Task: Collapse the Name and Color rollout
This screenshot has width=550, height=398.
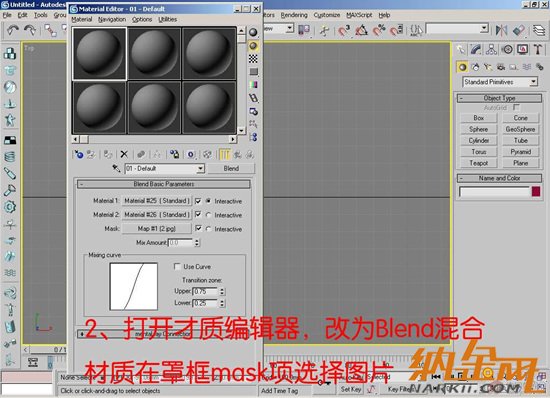Action: click(499, 178)
